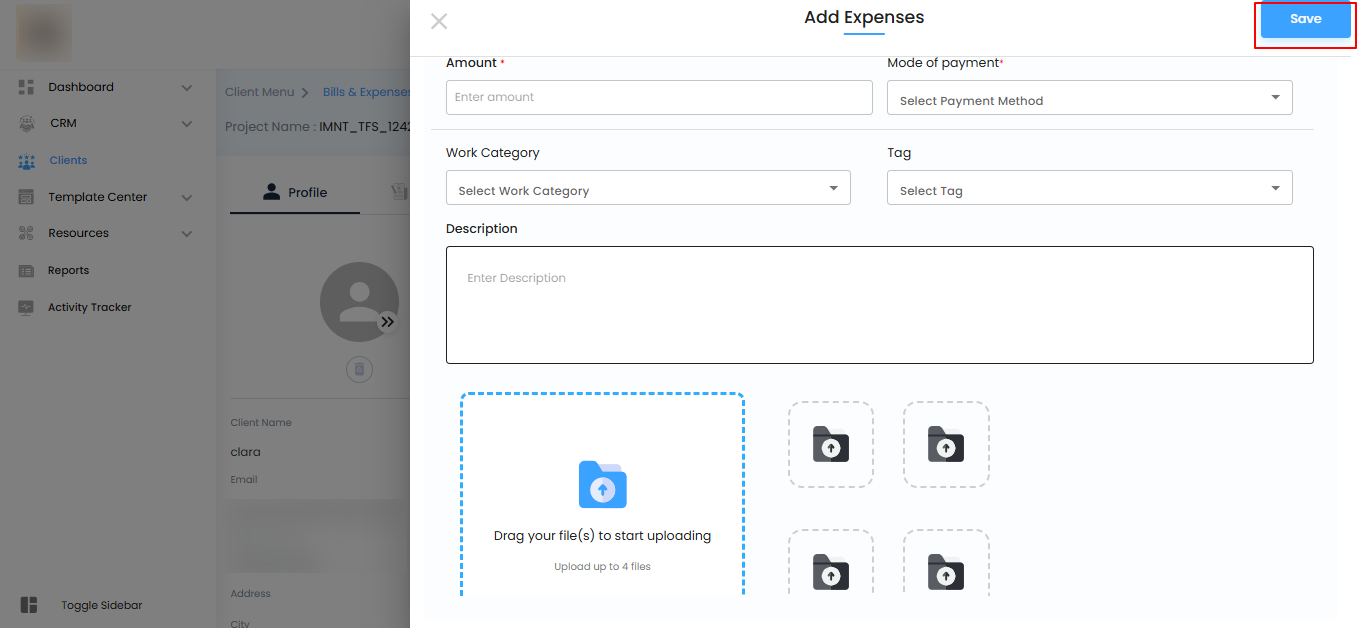
Task: Click the Description text area
Action: coord(879,305)
